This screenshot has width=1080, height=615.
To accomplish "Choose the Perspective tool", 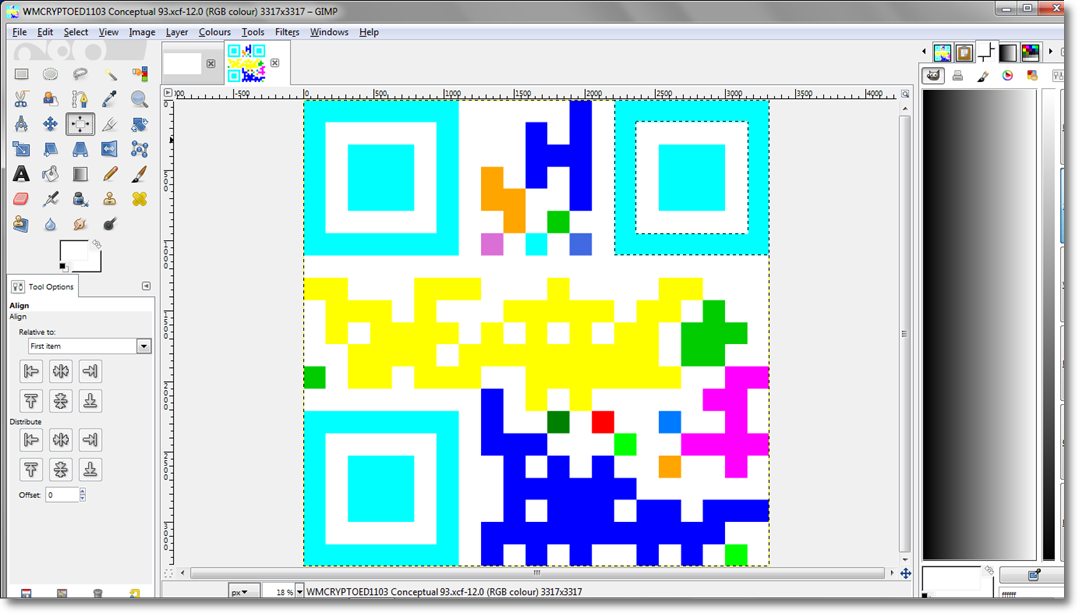I will pos(80,149).
